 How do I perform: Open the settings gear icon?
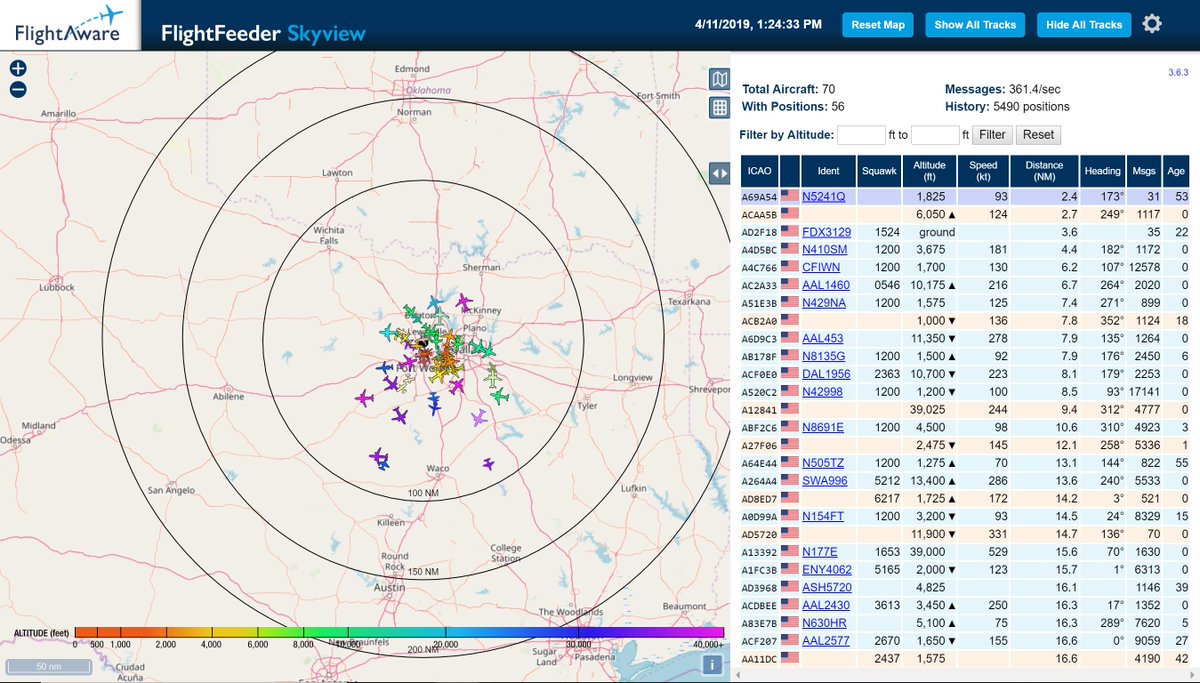point(1152,24)
